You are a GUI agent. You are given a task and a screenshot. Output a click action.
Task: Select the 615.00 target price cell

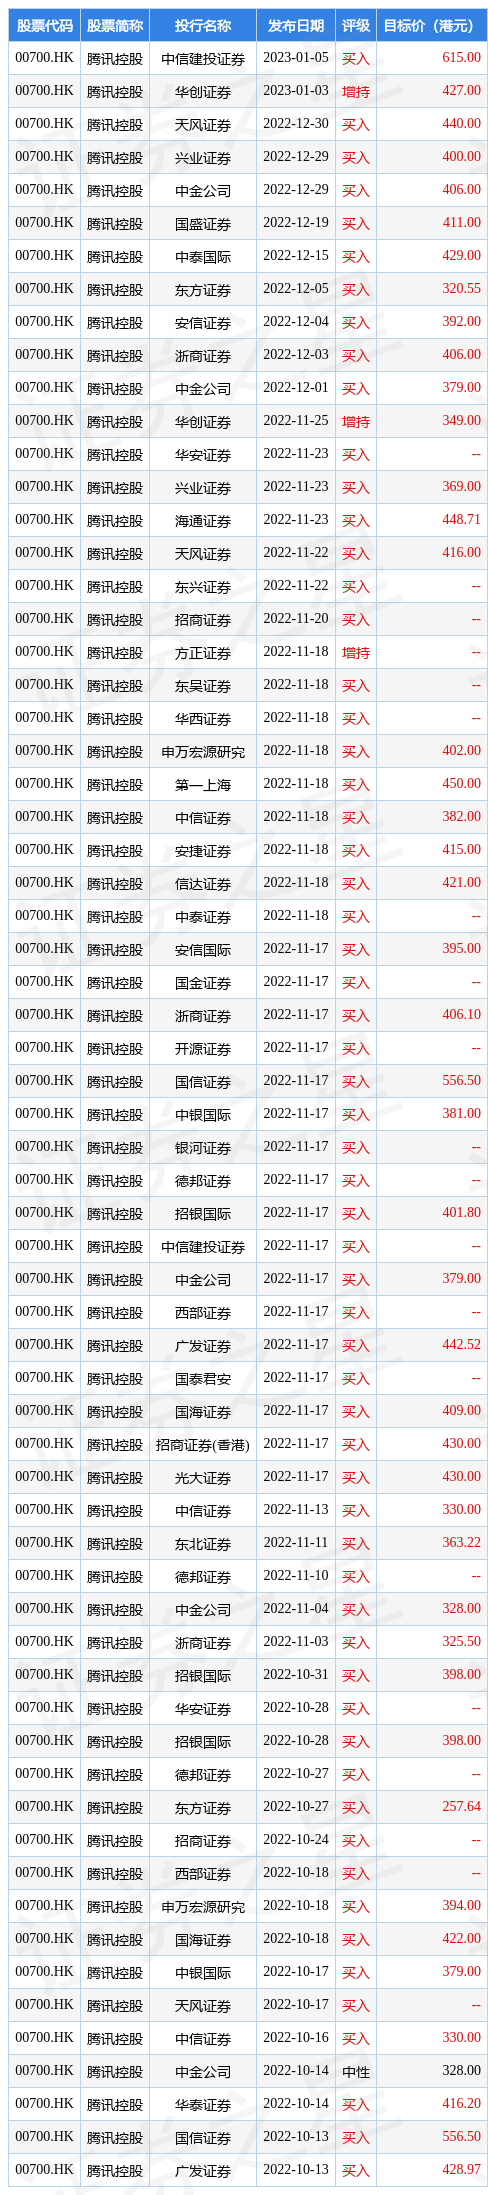tap(461, 58)
